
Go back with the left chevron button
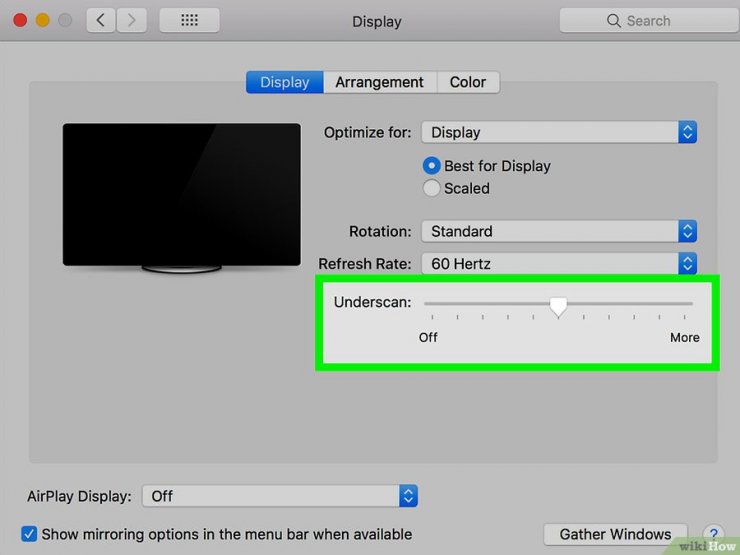[101, 21]
